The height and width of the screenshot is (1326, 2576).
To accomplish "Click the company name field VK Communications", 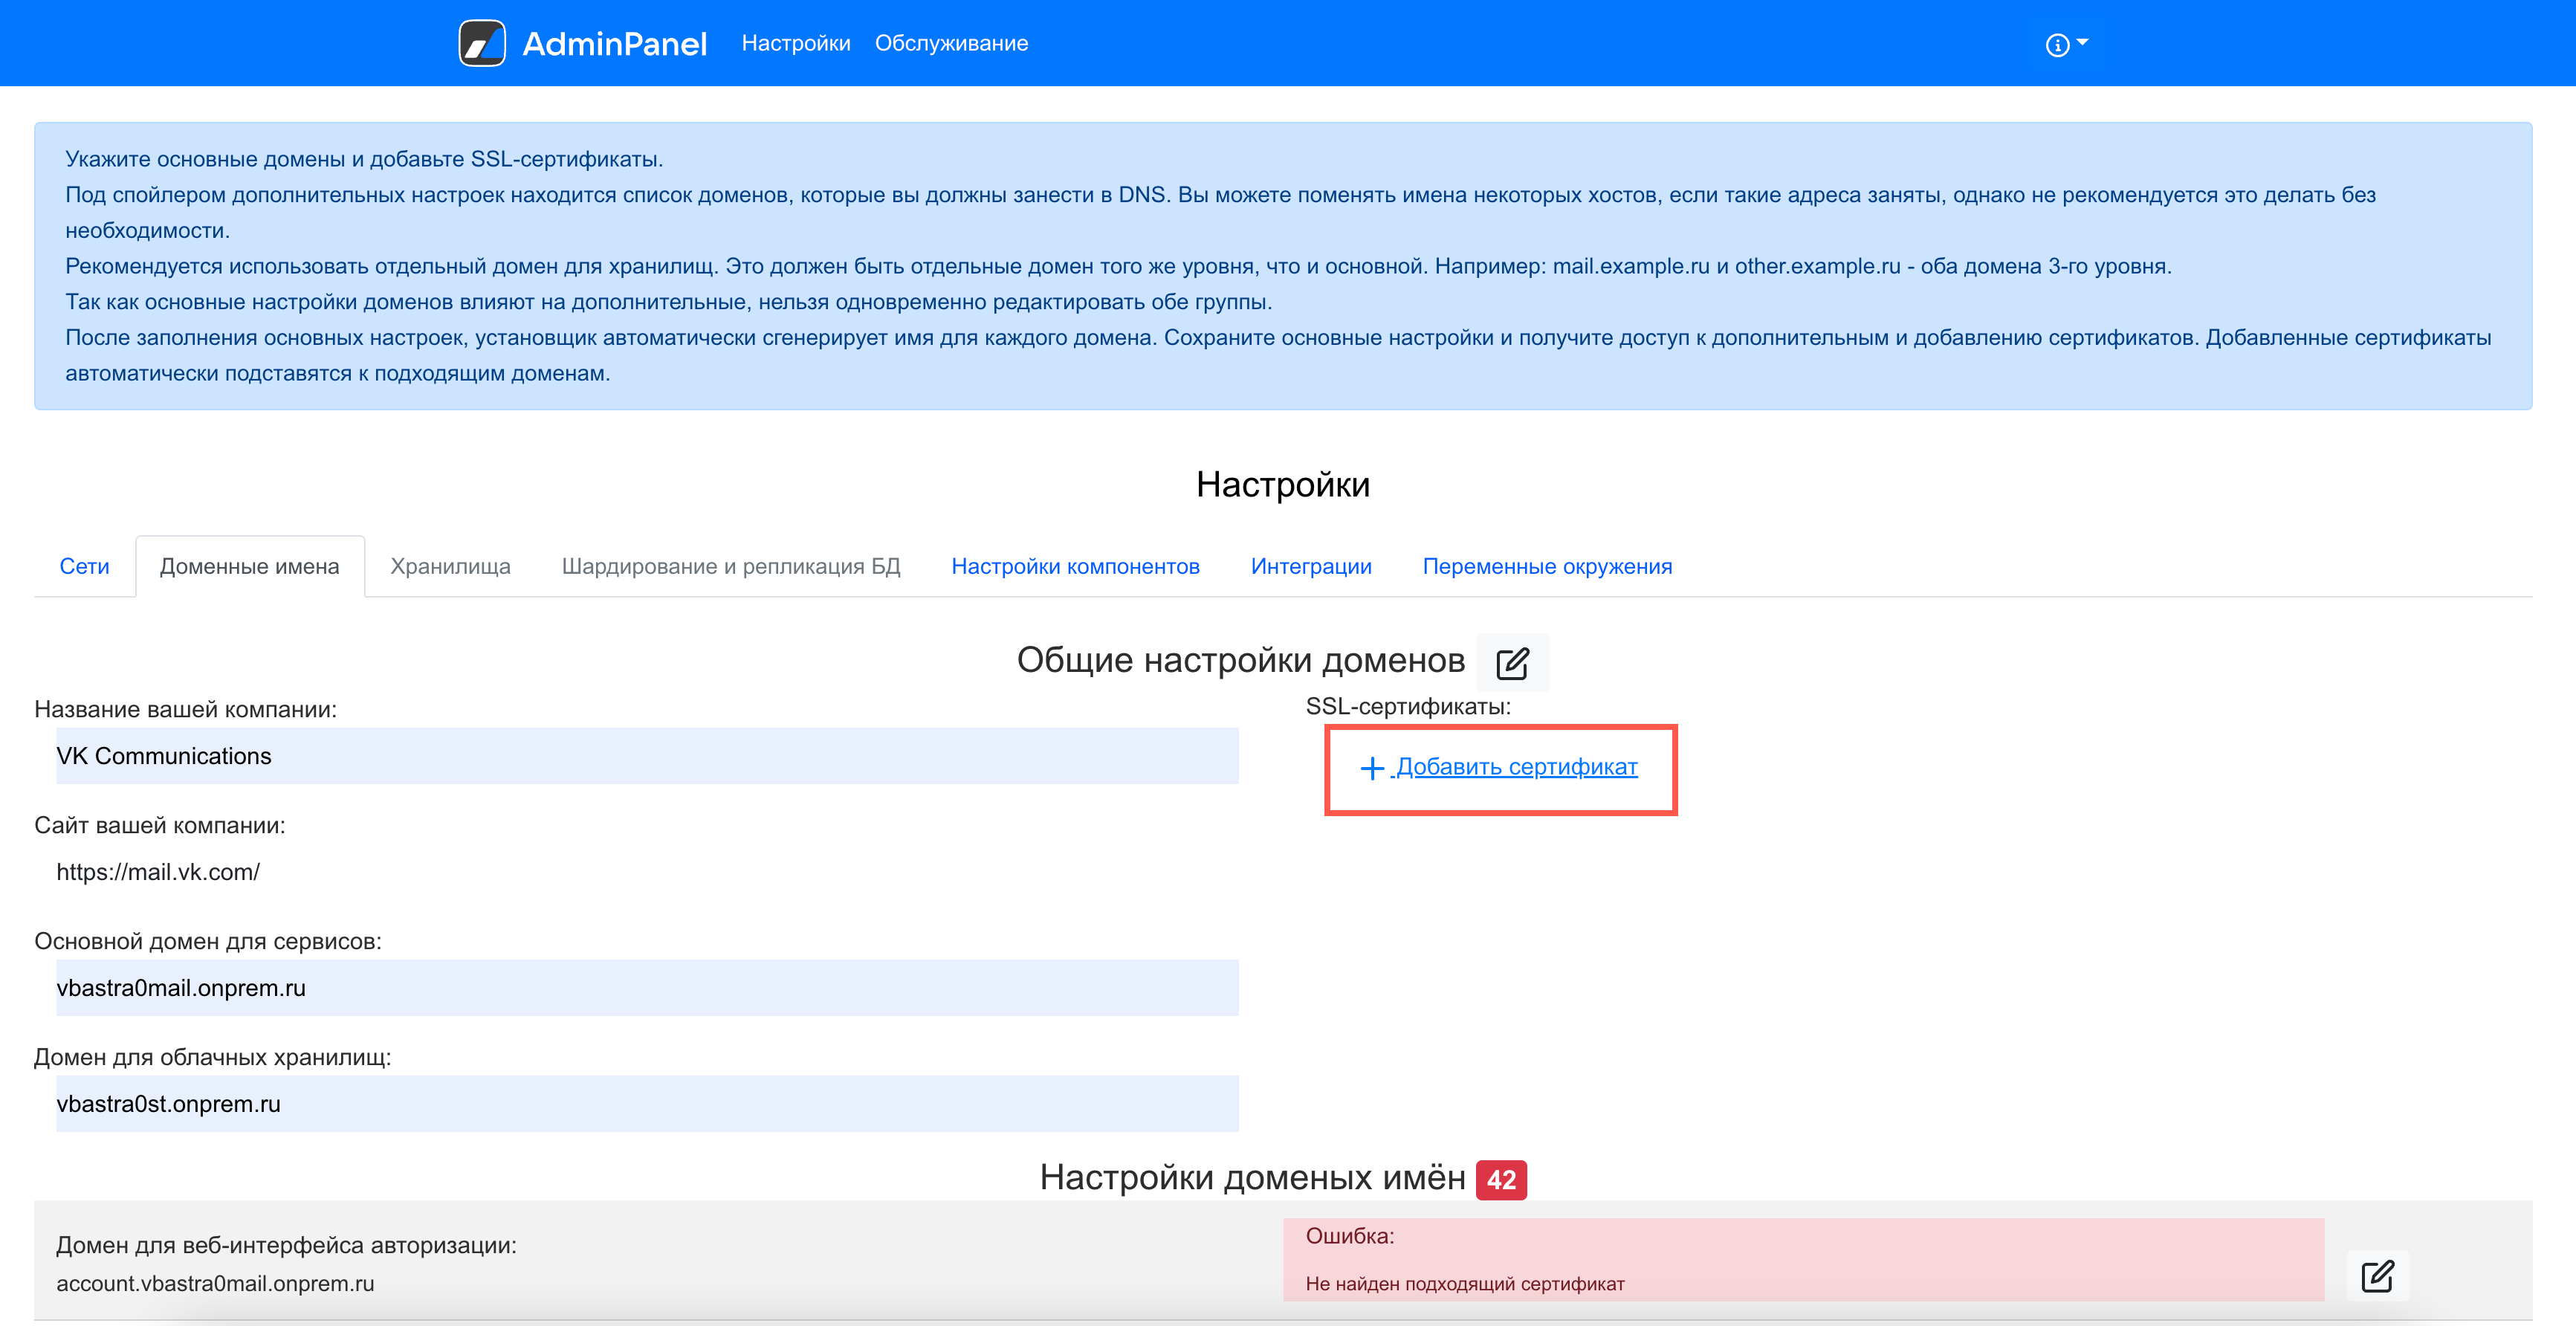I will 647,756.
